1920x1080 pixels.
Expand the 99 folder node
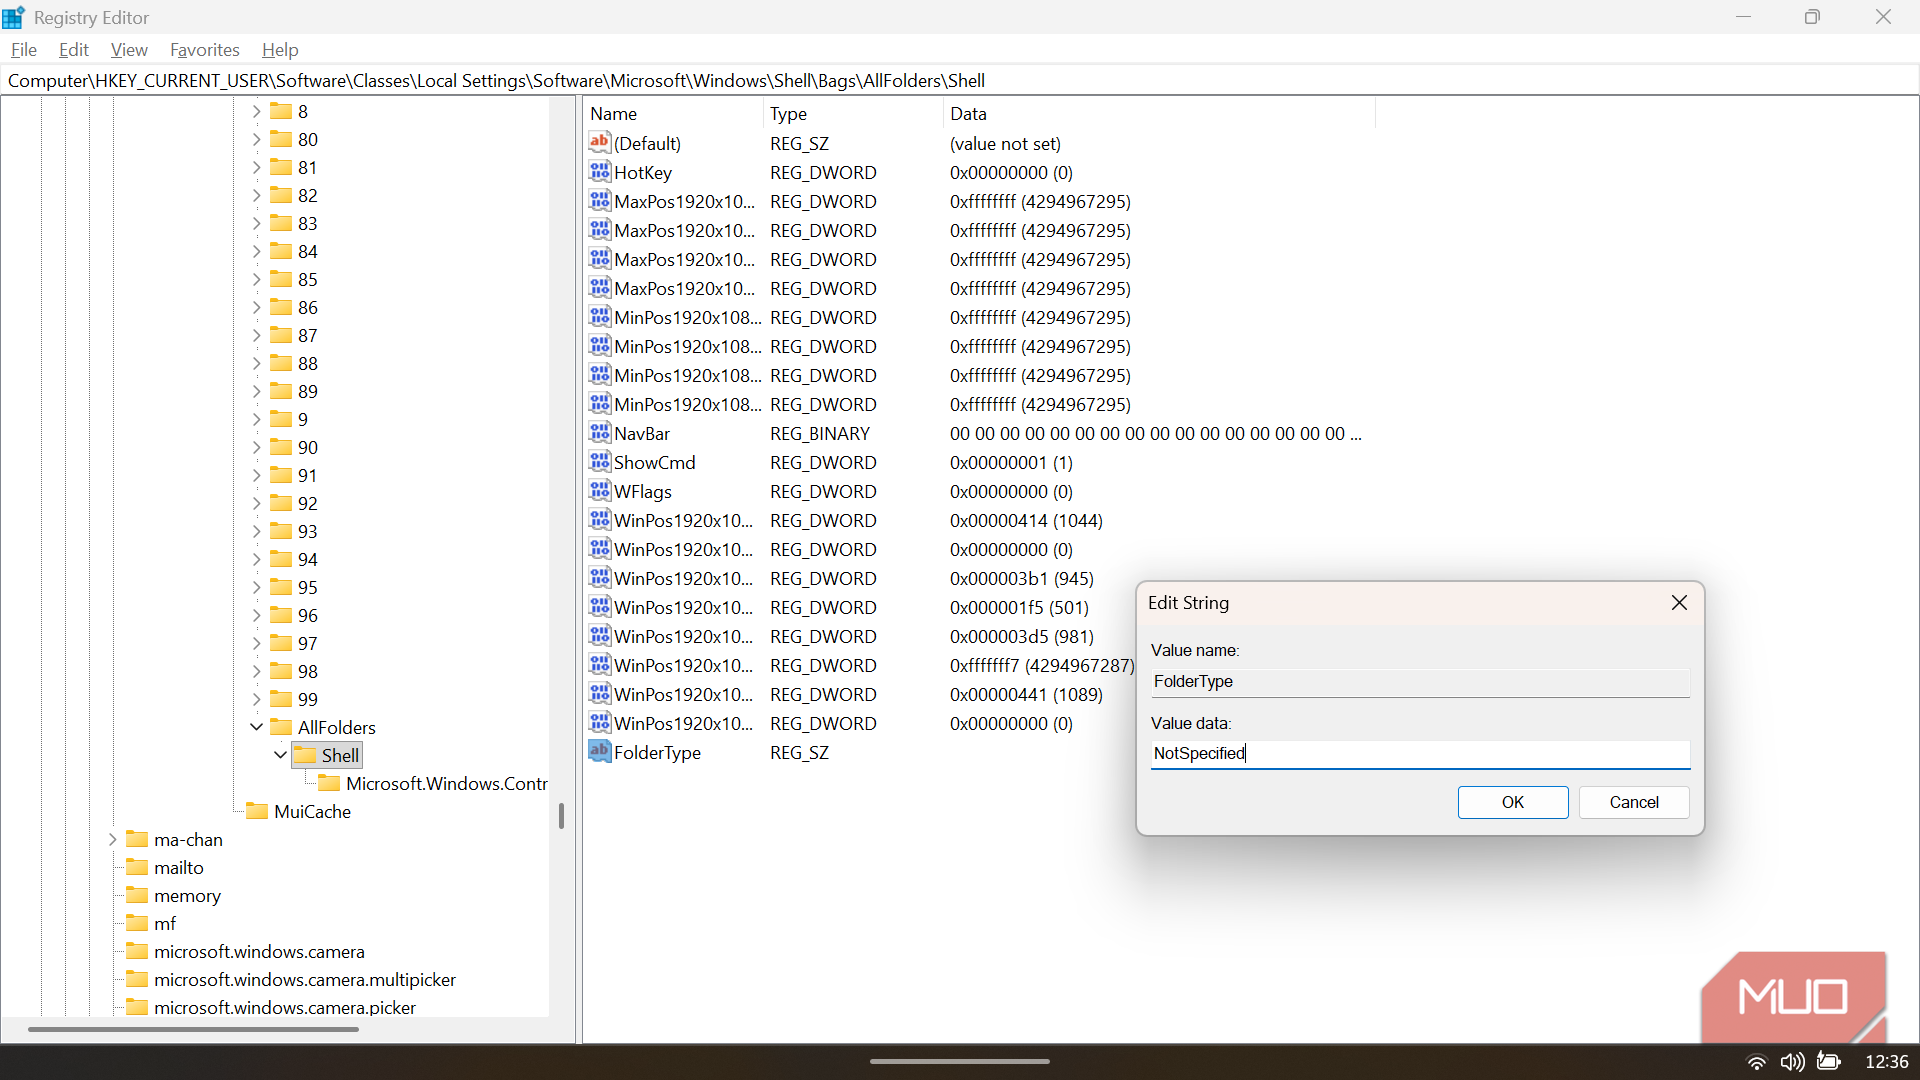256,699
